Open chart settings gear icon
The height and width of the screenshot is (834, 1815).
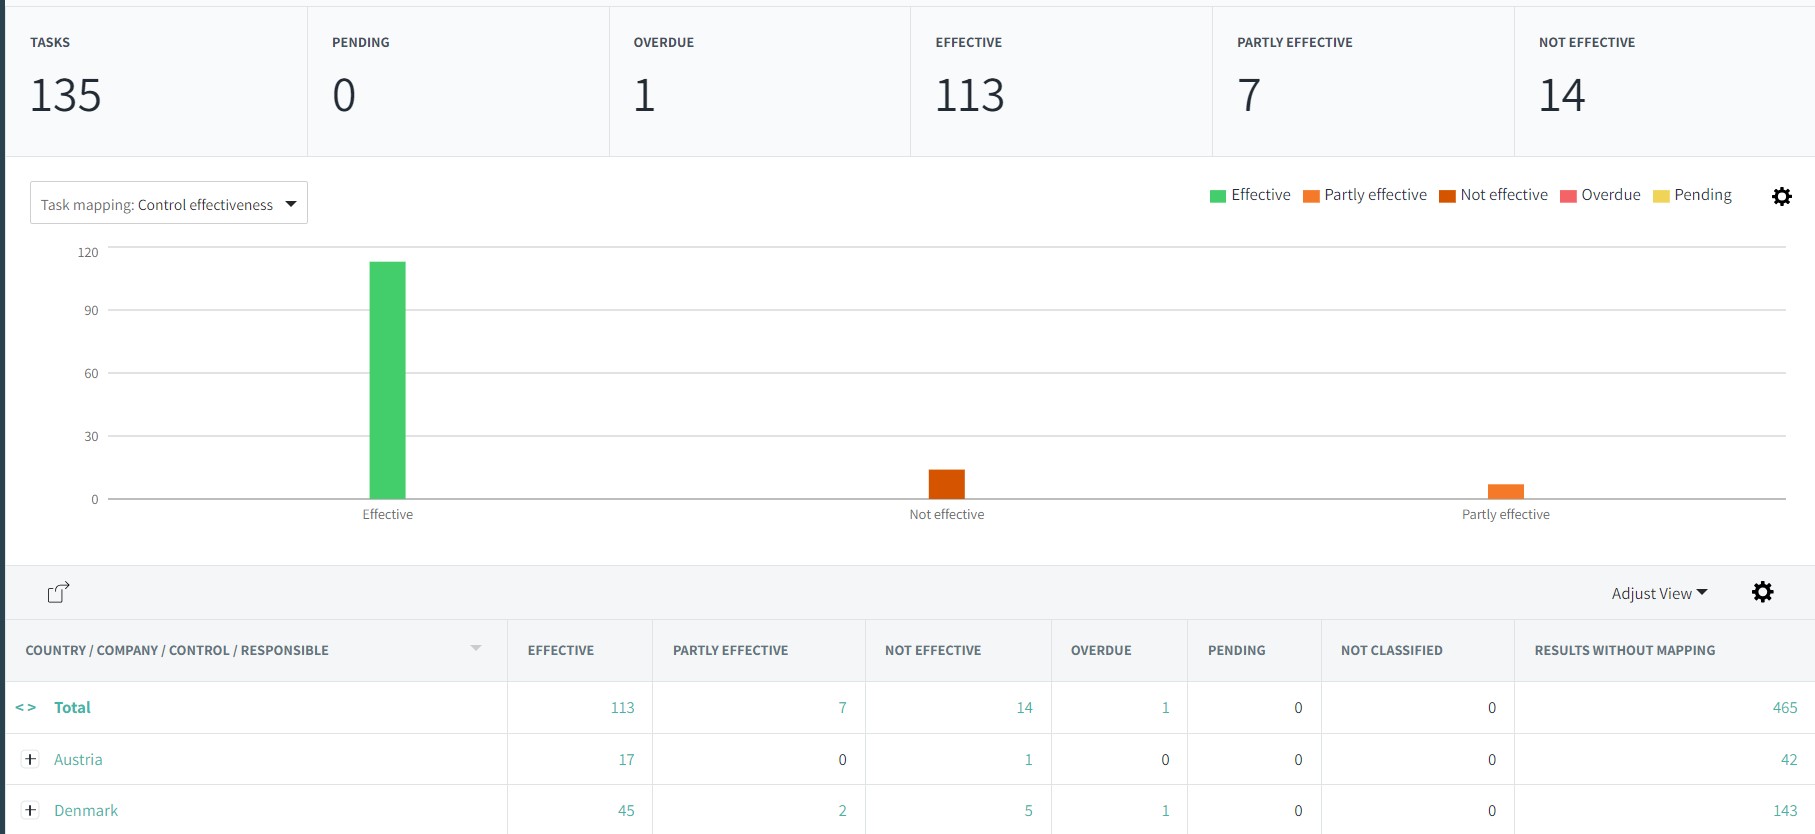tap(1781, 197)
